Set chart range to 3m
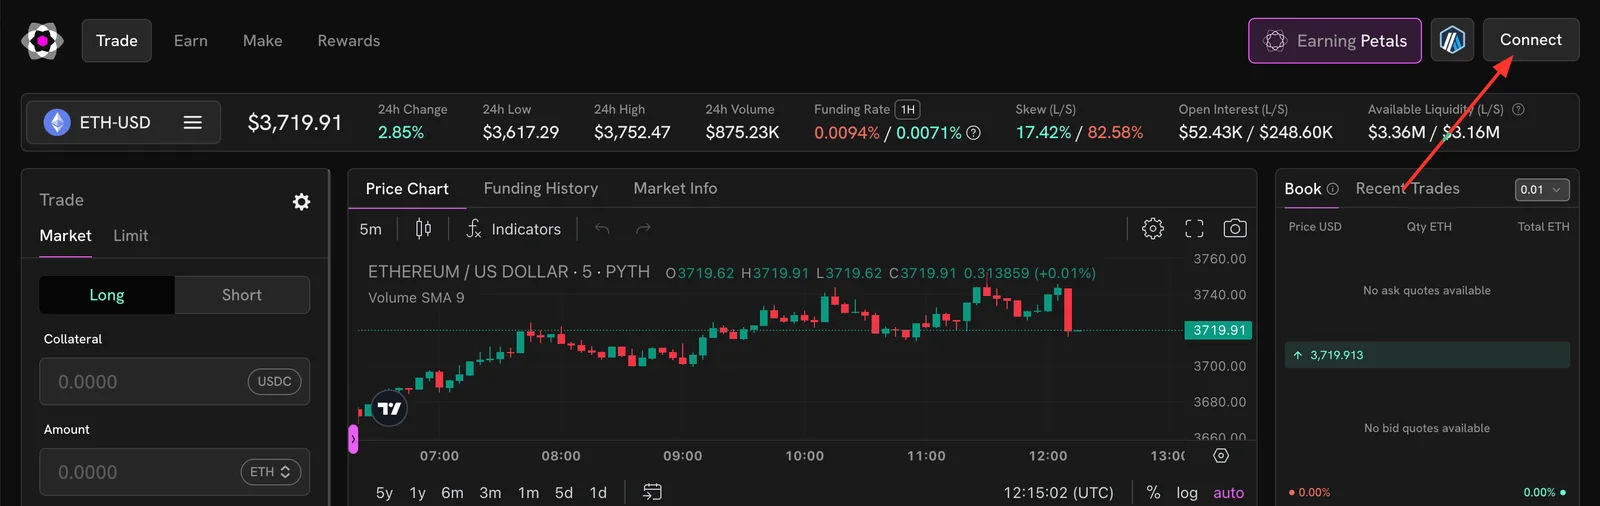 click(x=490, y=493)
